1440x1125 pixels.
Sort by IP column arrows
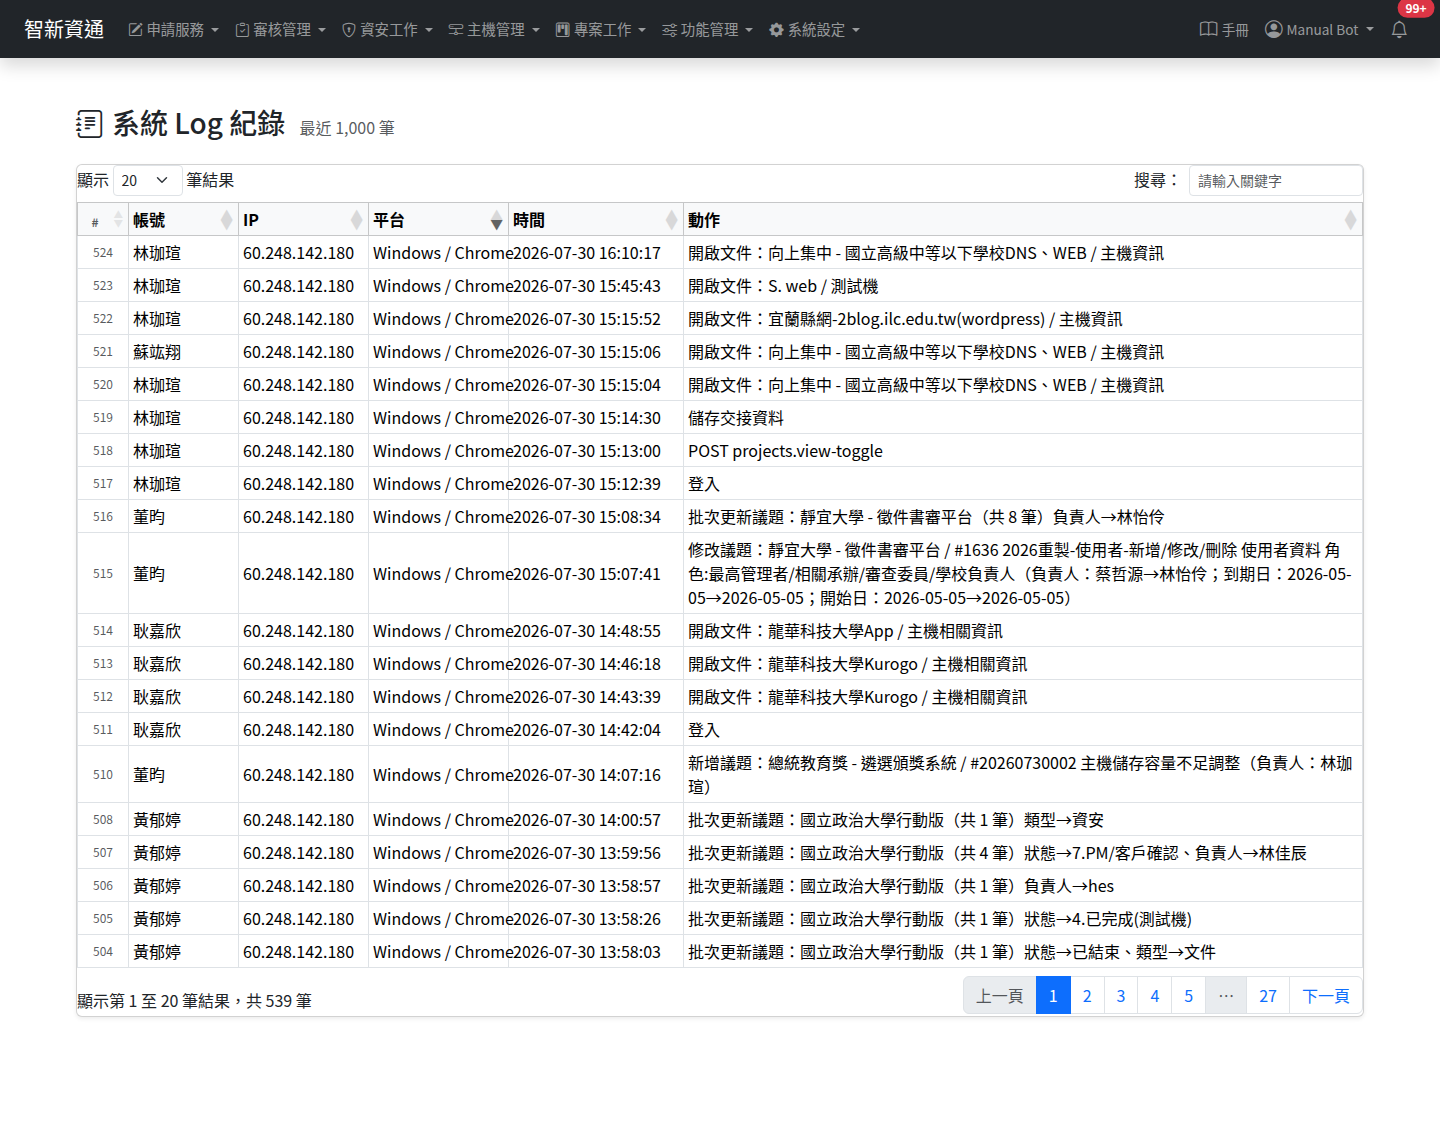[356, 220]
